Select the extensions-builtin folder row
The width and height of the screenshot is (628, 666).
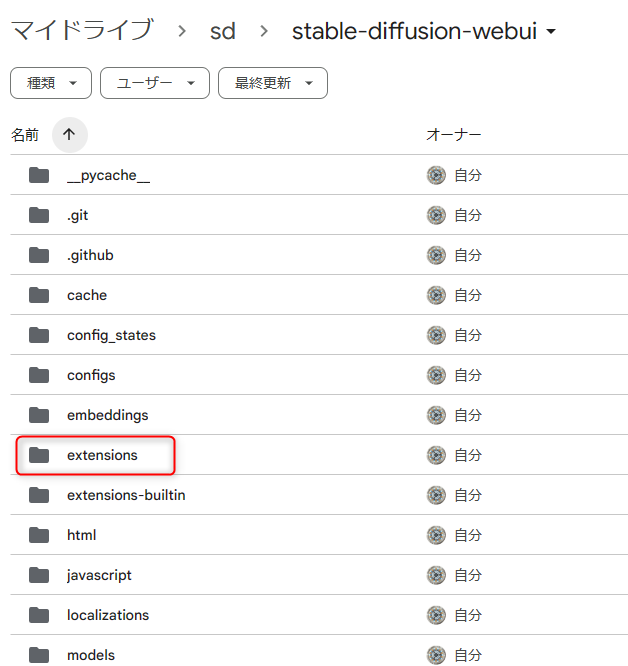point(126,495)
